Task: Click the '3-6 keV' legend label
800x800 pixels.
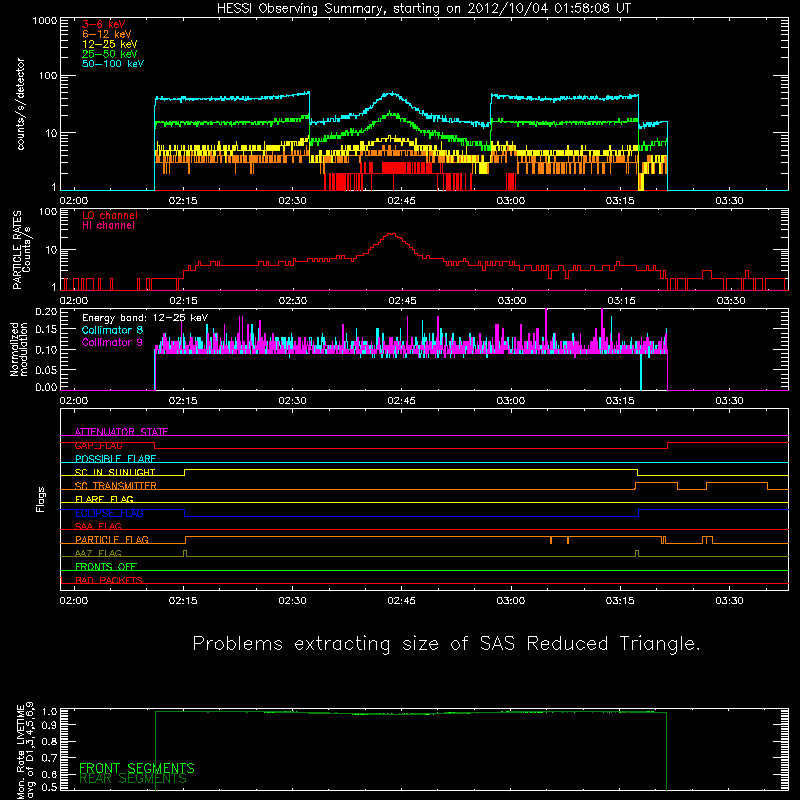Action: pos(104,24)
